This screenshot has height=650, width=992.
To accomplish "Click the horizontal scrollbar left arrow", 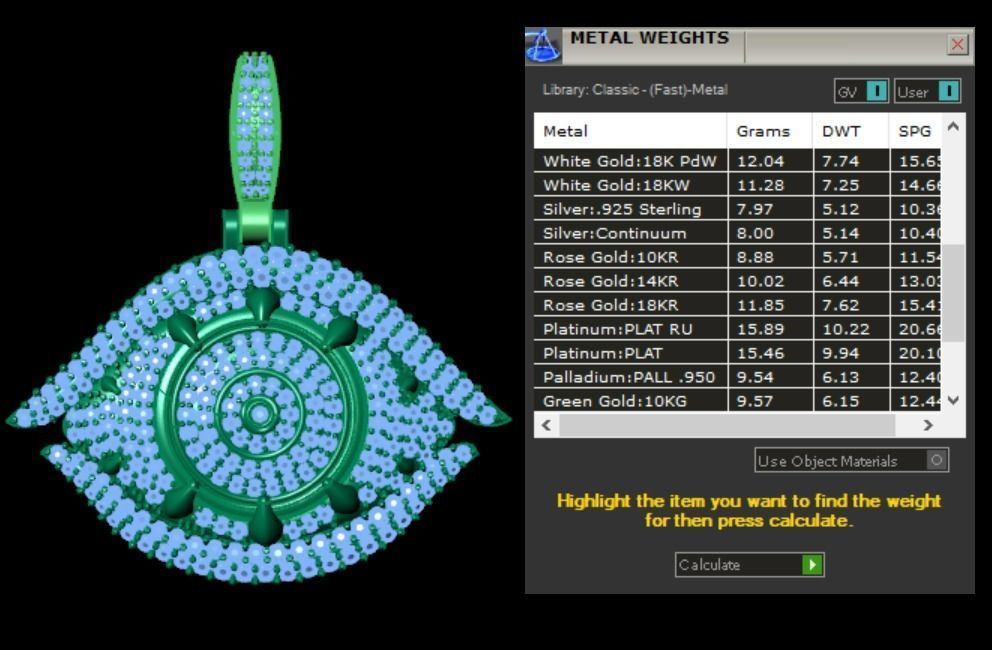I will (x=547, y=425).
